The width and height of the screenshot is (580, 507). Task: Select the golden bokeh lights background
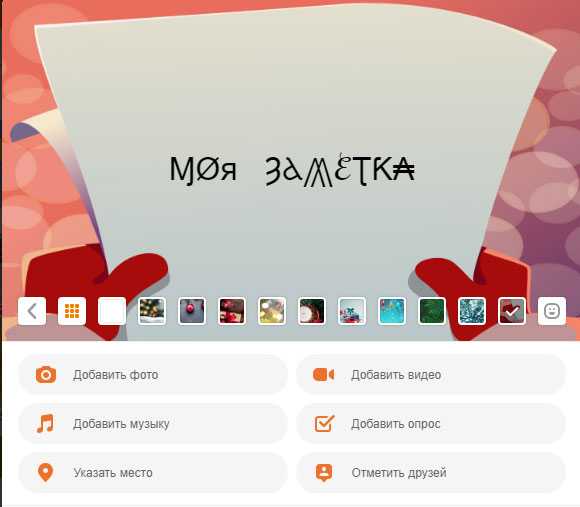click(x=272, y=311)
